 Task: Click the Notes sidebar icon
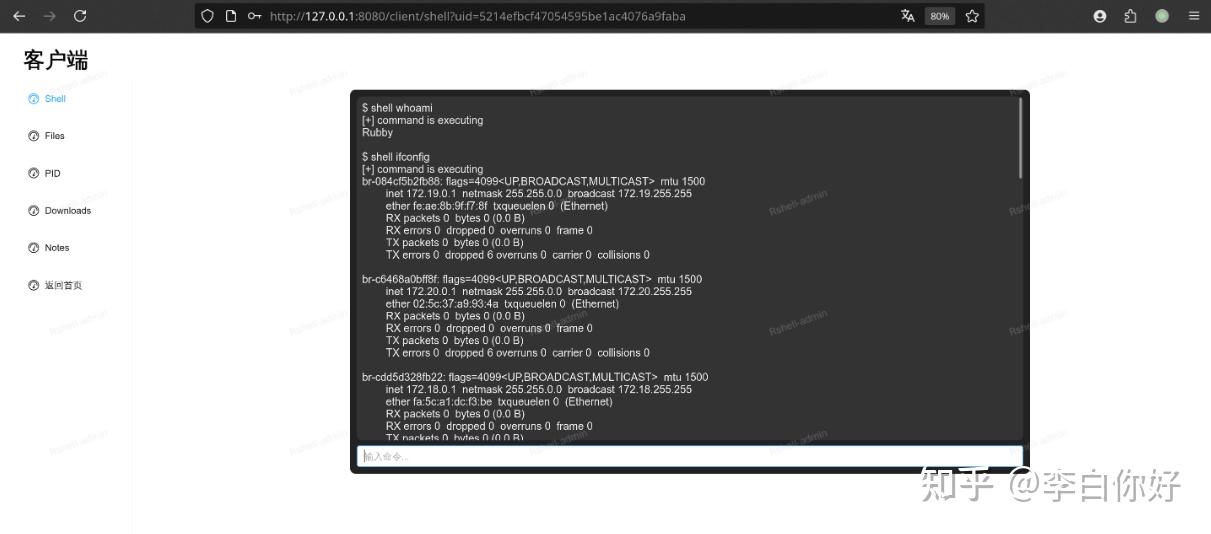(x=34, y=248)
